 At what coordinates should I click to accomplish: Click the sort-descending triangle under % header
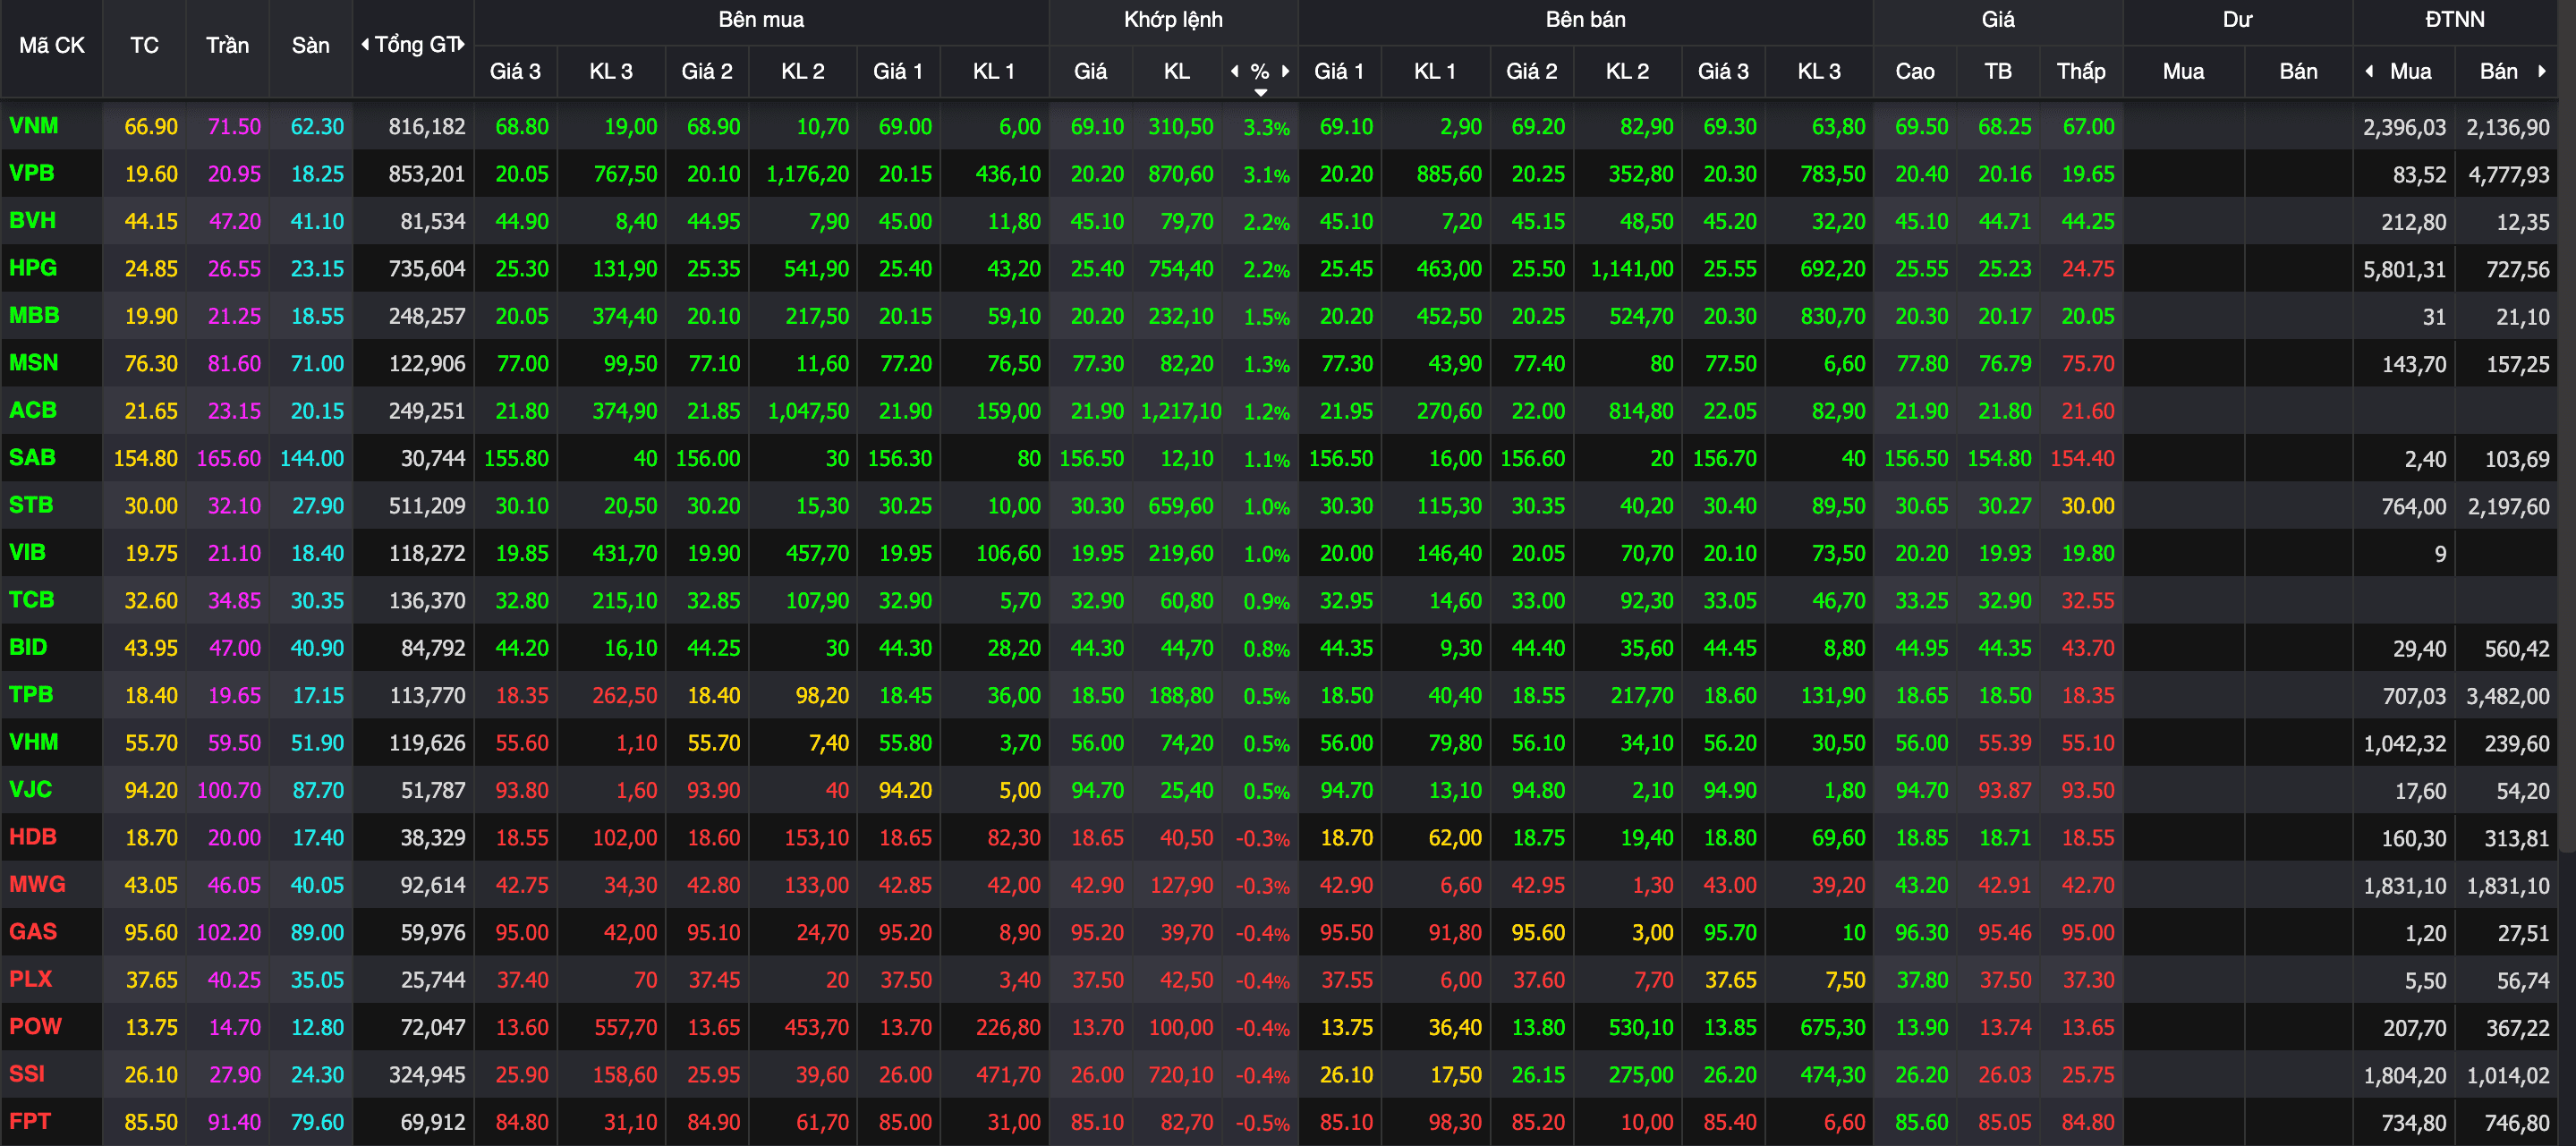pos(1261,93)
